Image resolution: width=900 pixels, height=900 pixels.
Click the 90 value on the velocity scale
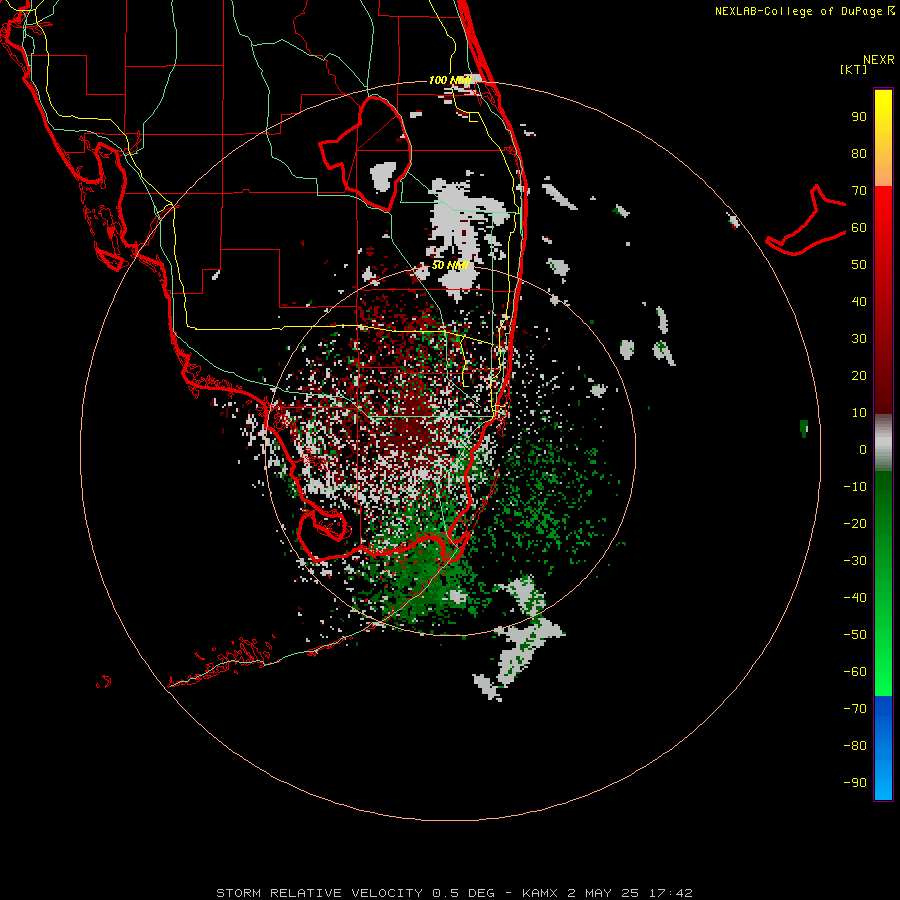pyautogui.click(x=859, y=117)
